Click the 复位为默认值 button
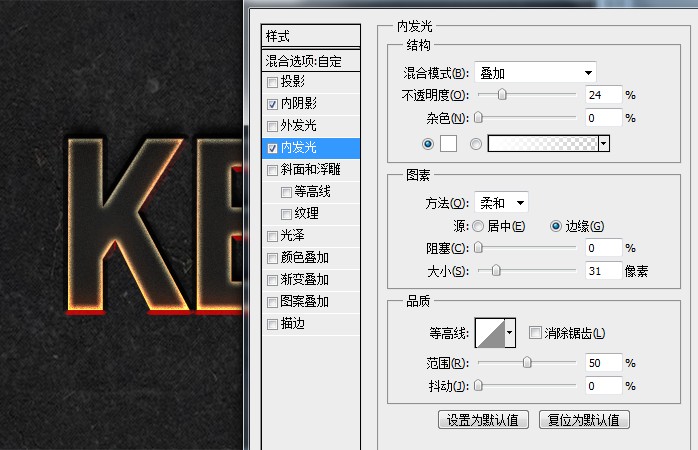Screen dimensions: 698x450 pos(584,420)
